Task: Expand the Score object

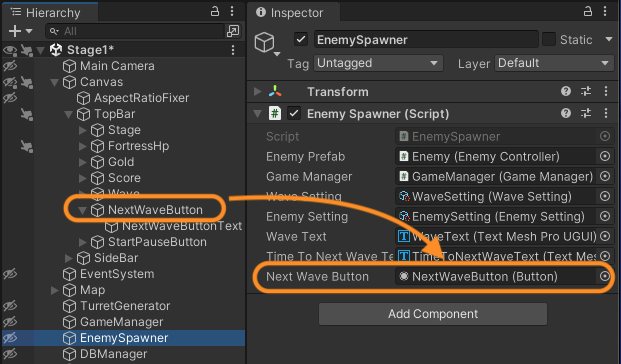Action: [x=82, y=178]
